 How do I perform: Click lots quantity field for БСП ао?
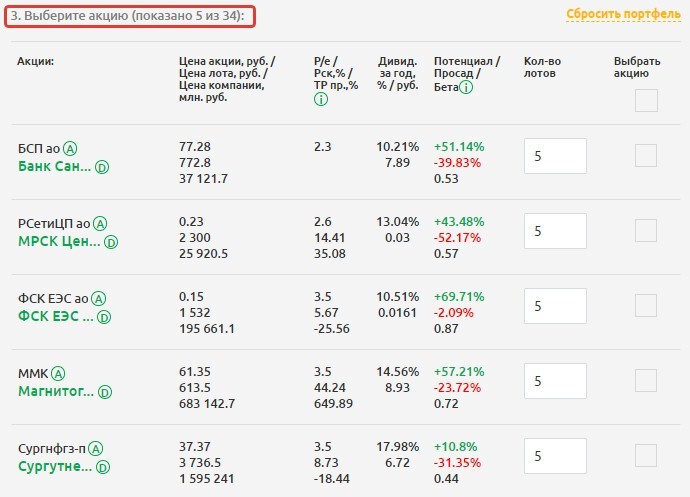coord(555,156)
